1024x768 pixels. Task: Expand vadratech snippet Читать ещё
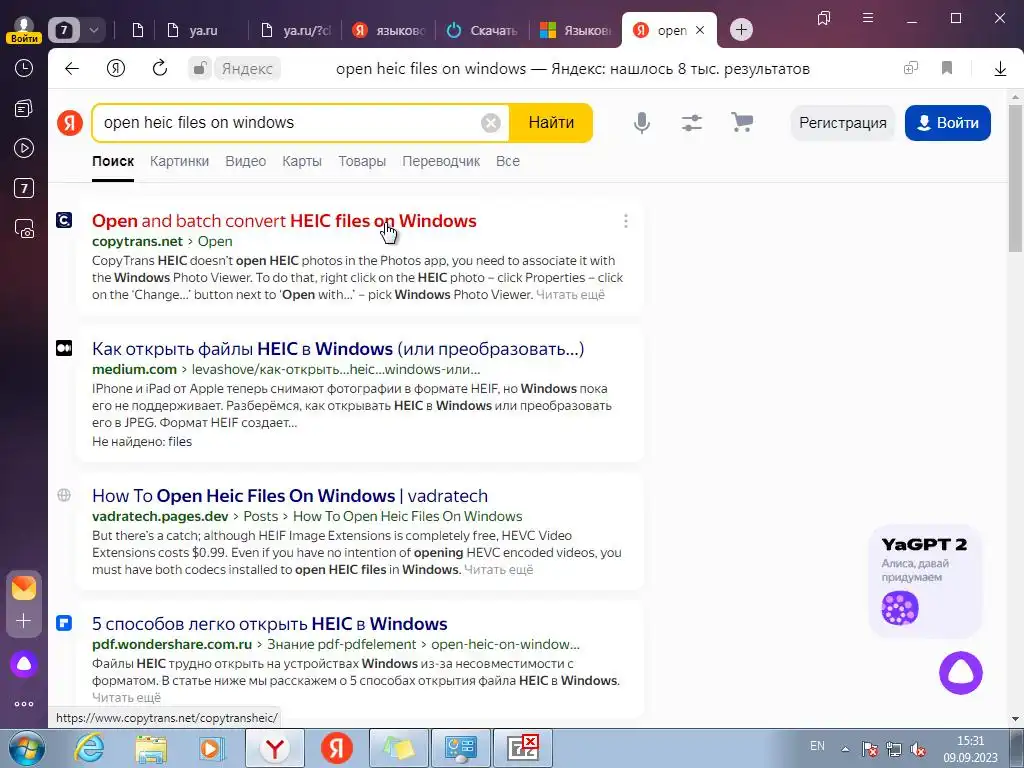pyautogui.click(x=498, y=569)
